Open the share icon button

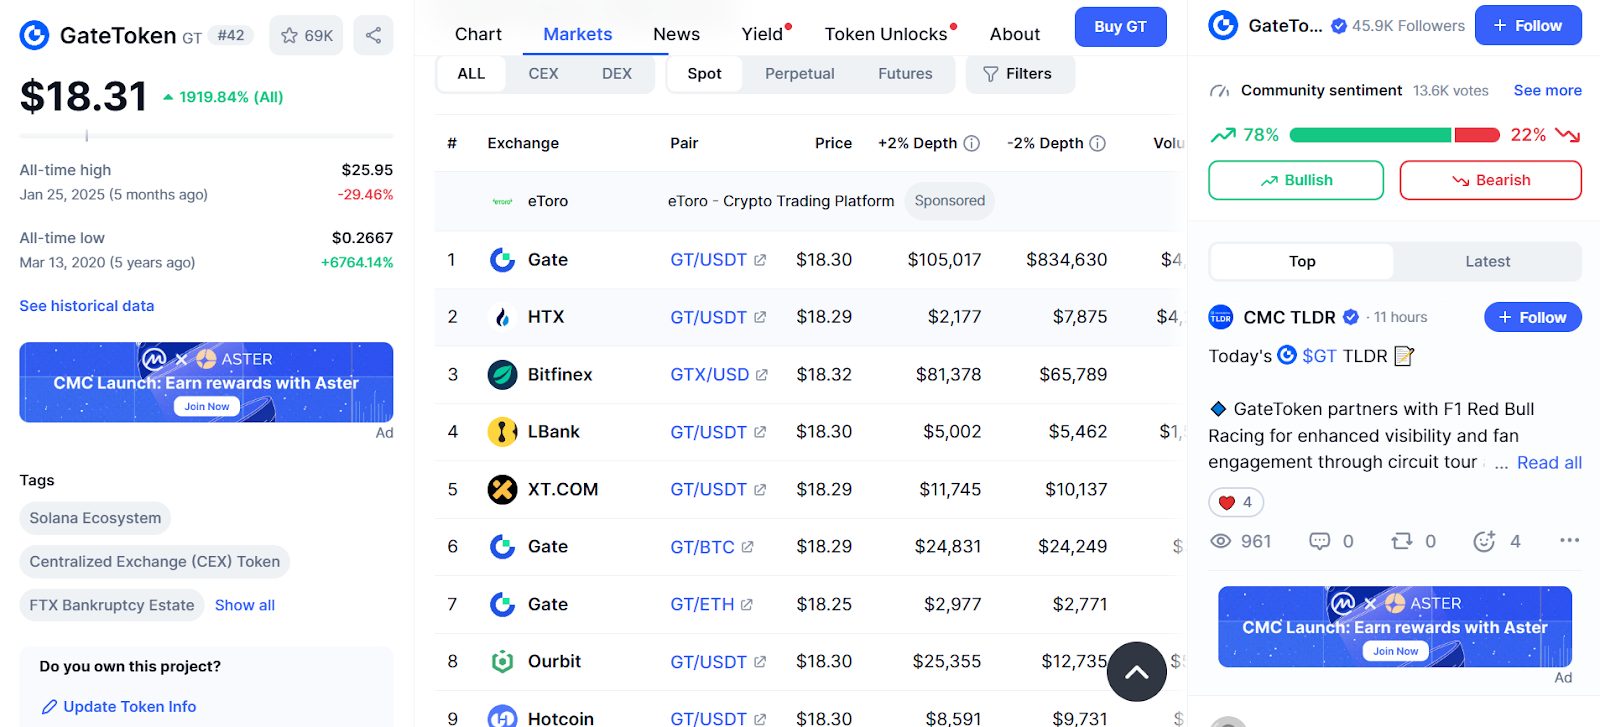(x=373, y=35)
